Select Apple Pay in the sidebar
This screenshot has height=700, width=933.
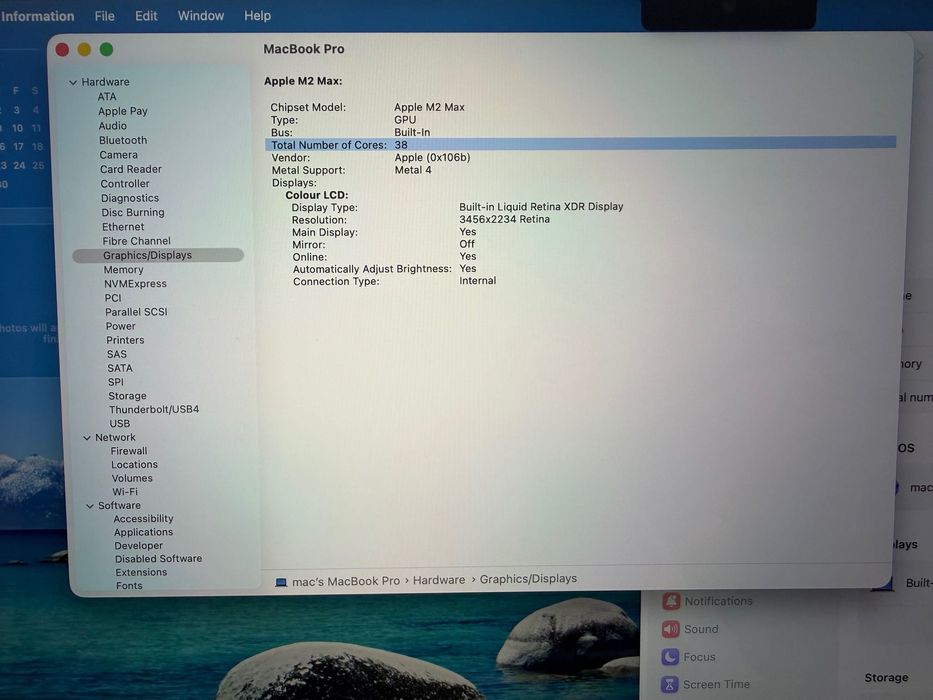(123, 111)
